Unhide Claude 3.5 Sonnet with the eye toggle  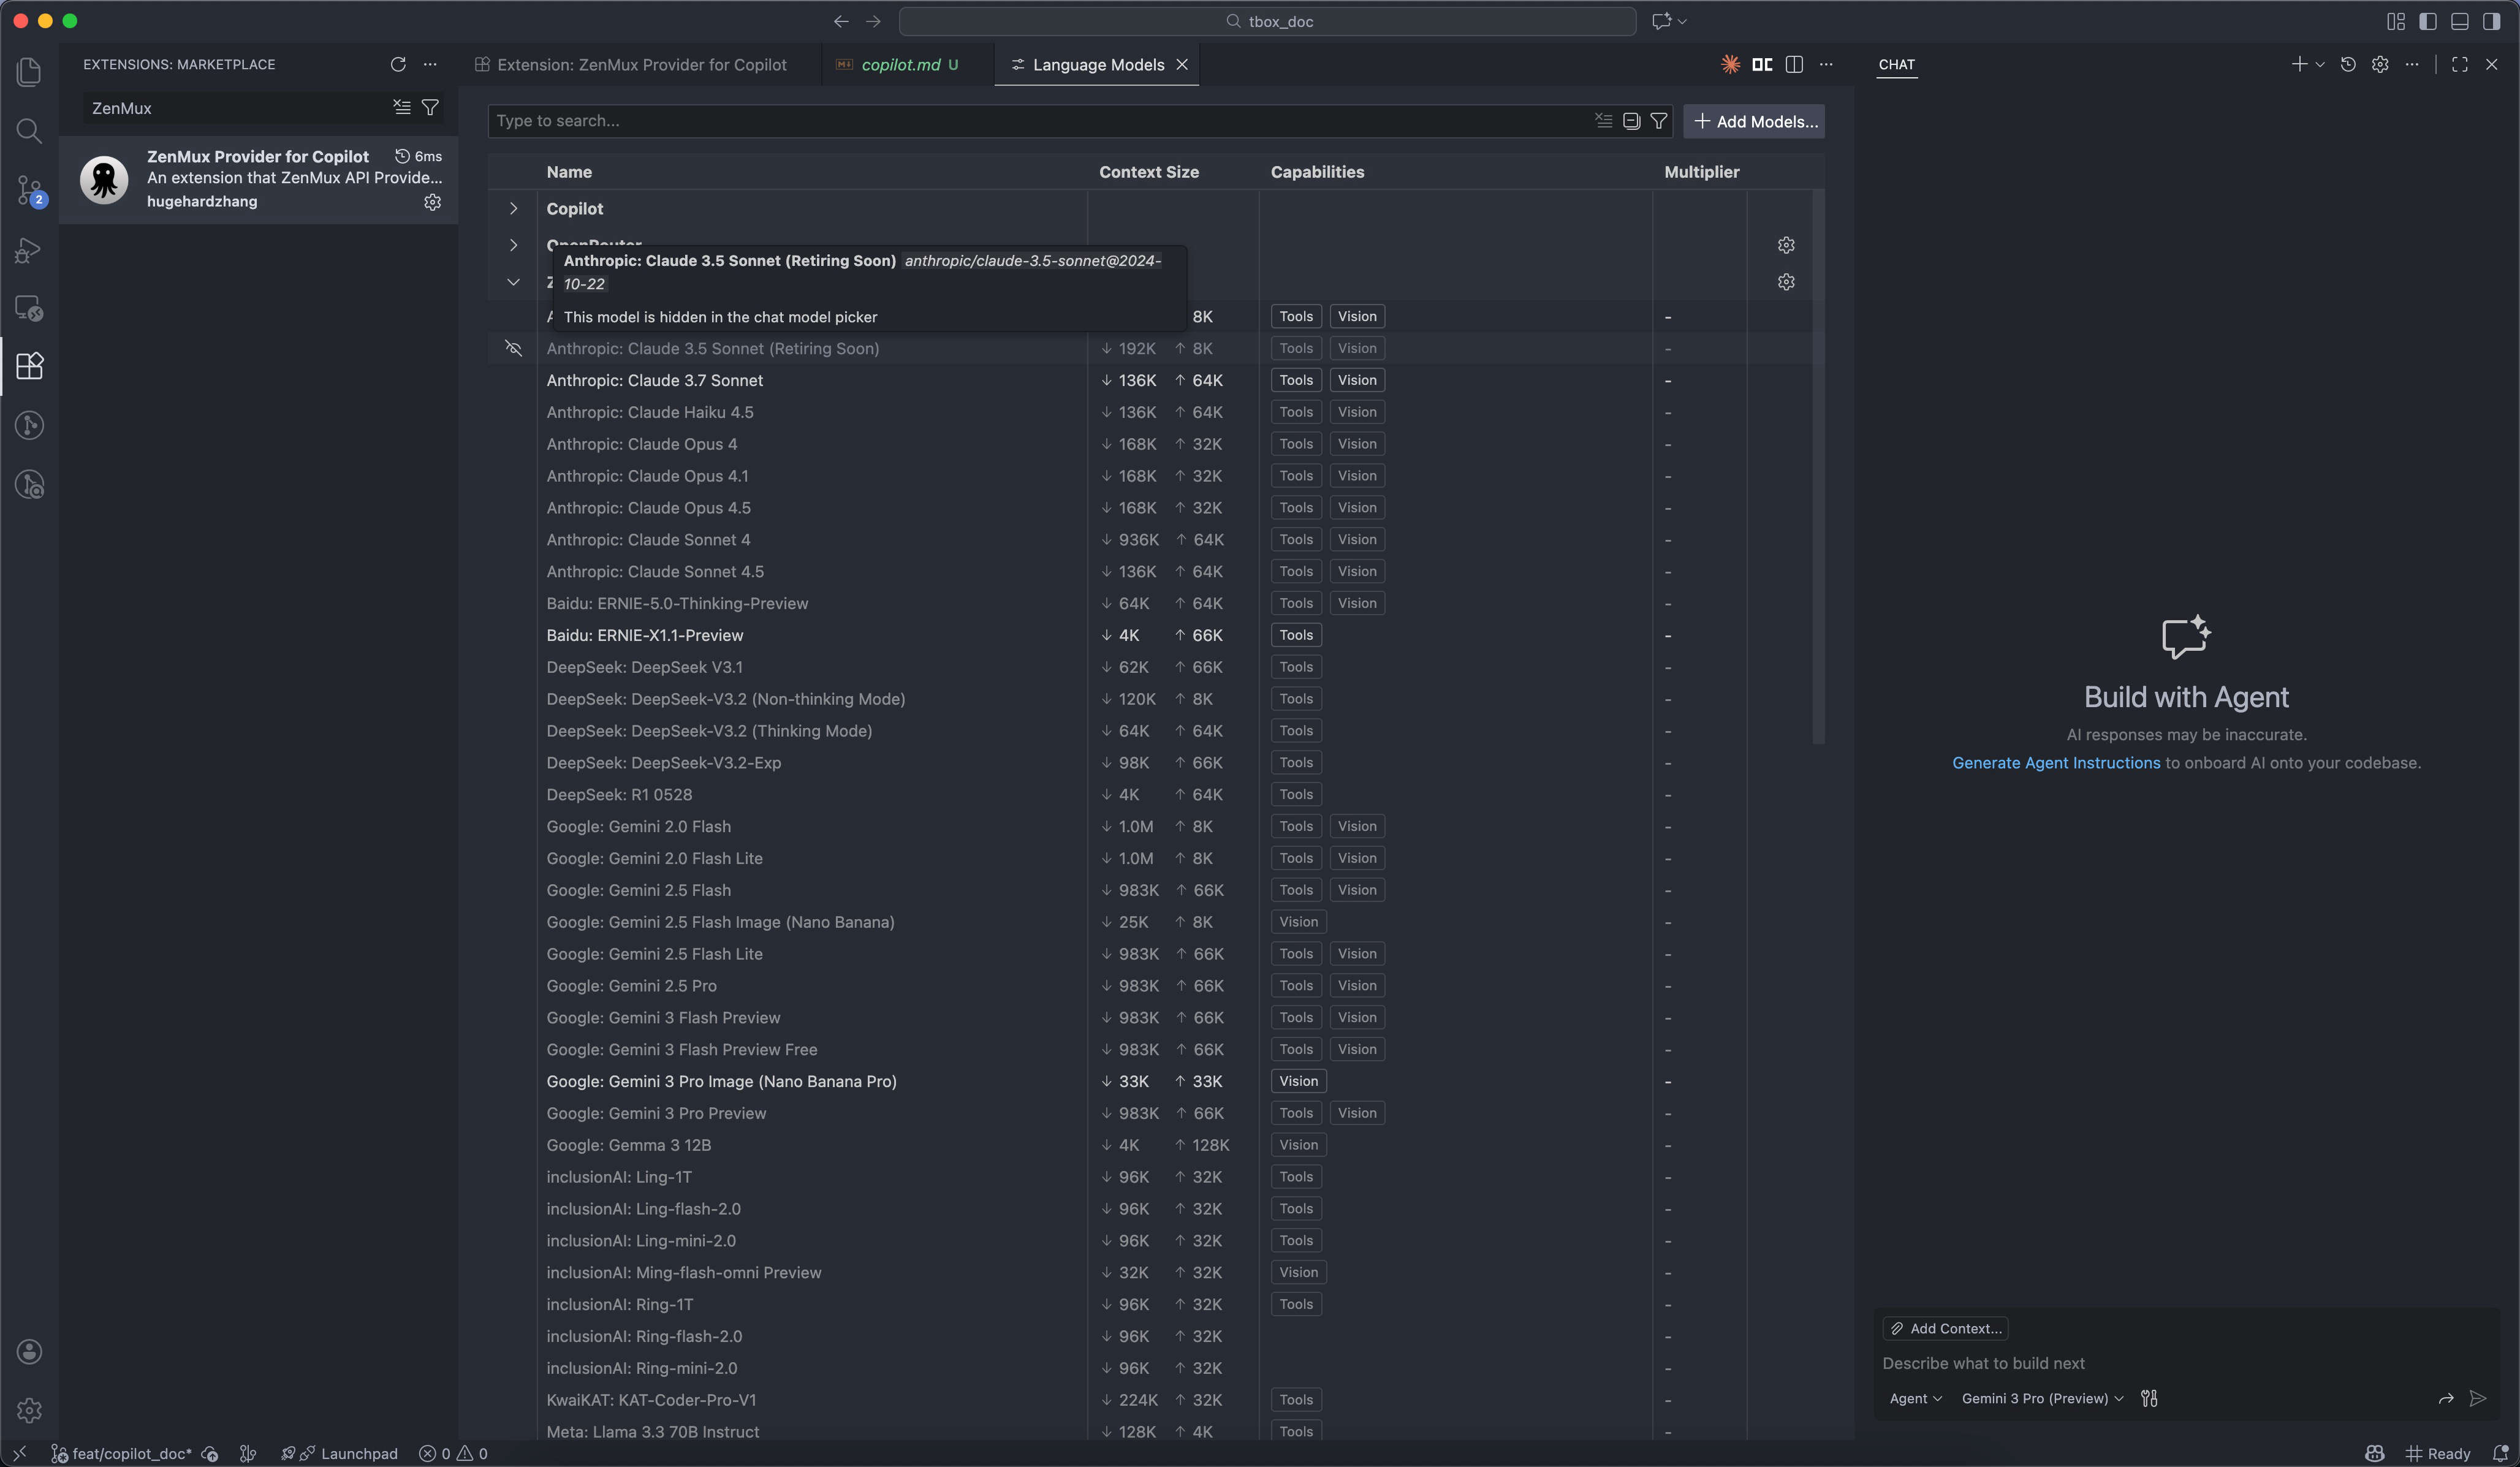point(512,348)
